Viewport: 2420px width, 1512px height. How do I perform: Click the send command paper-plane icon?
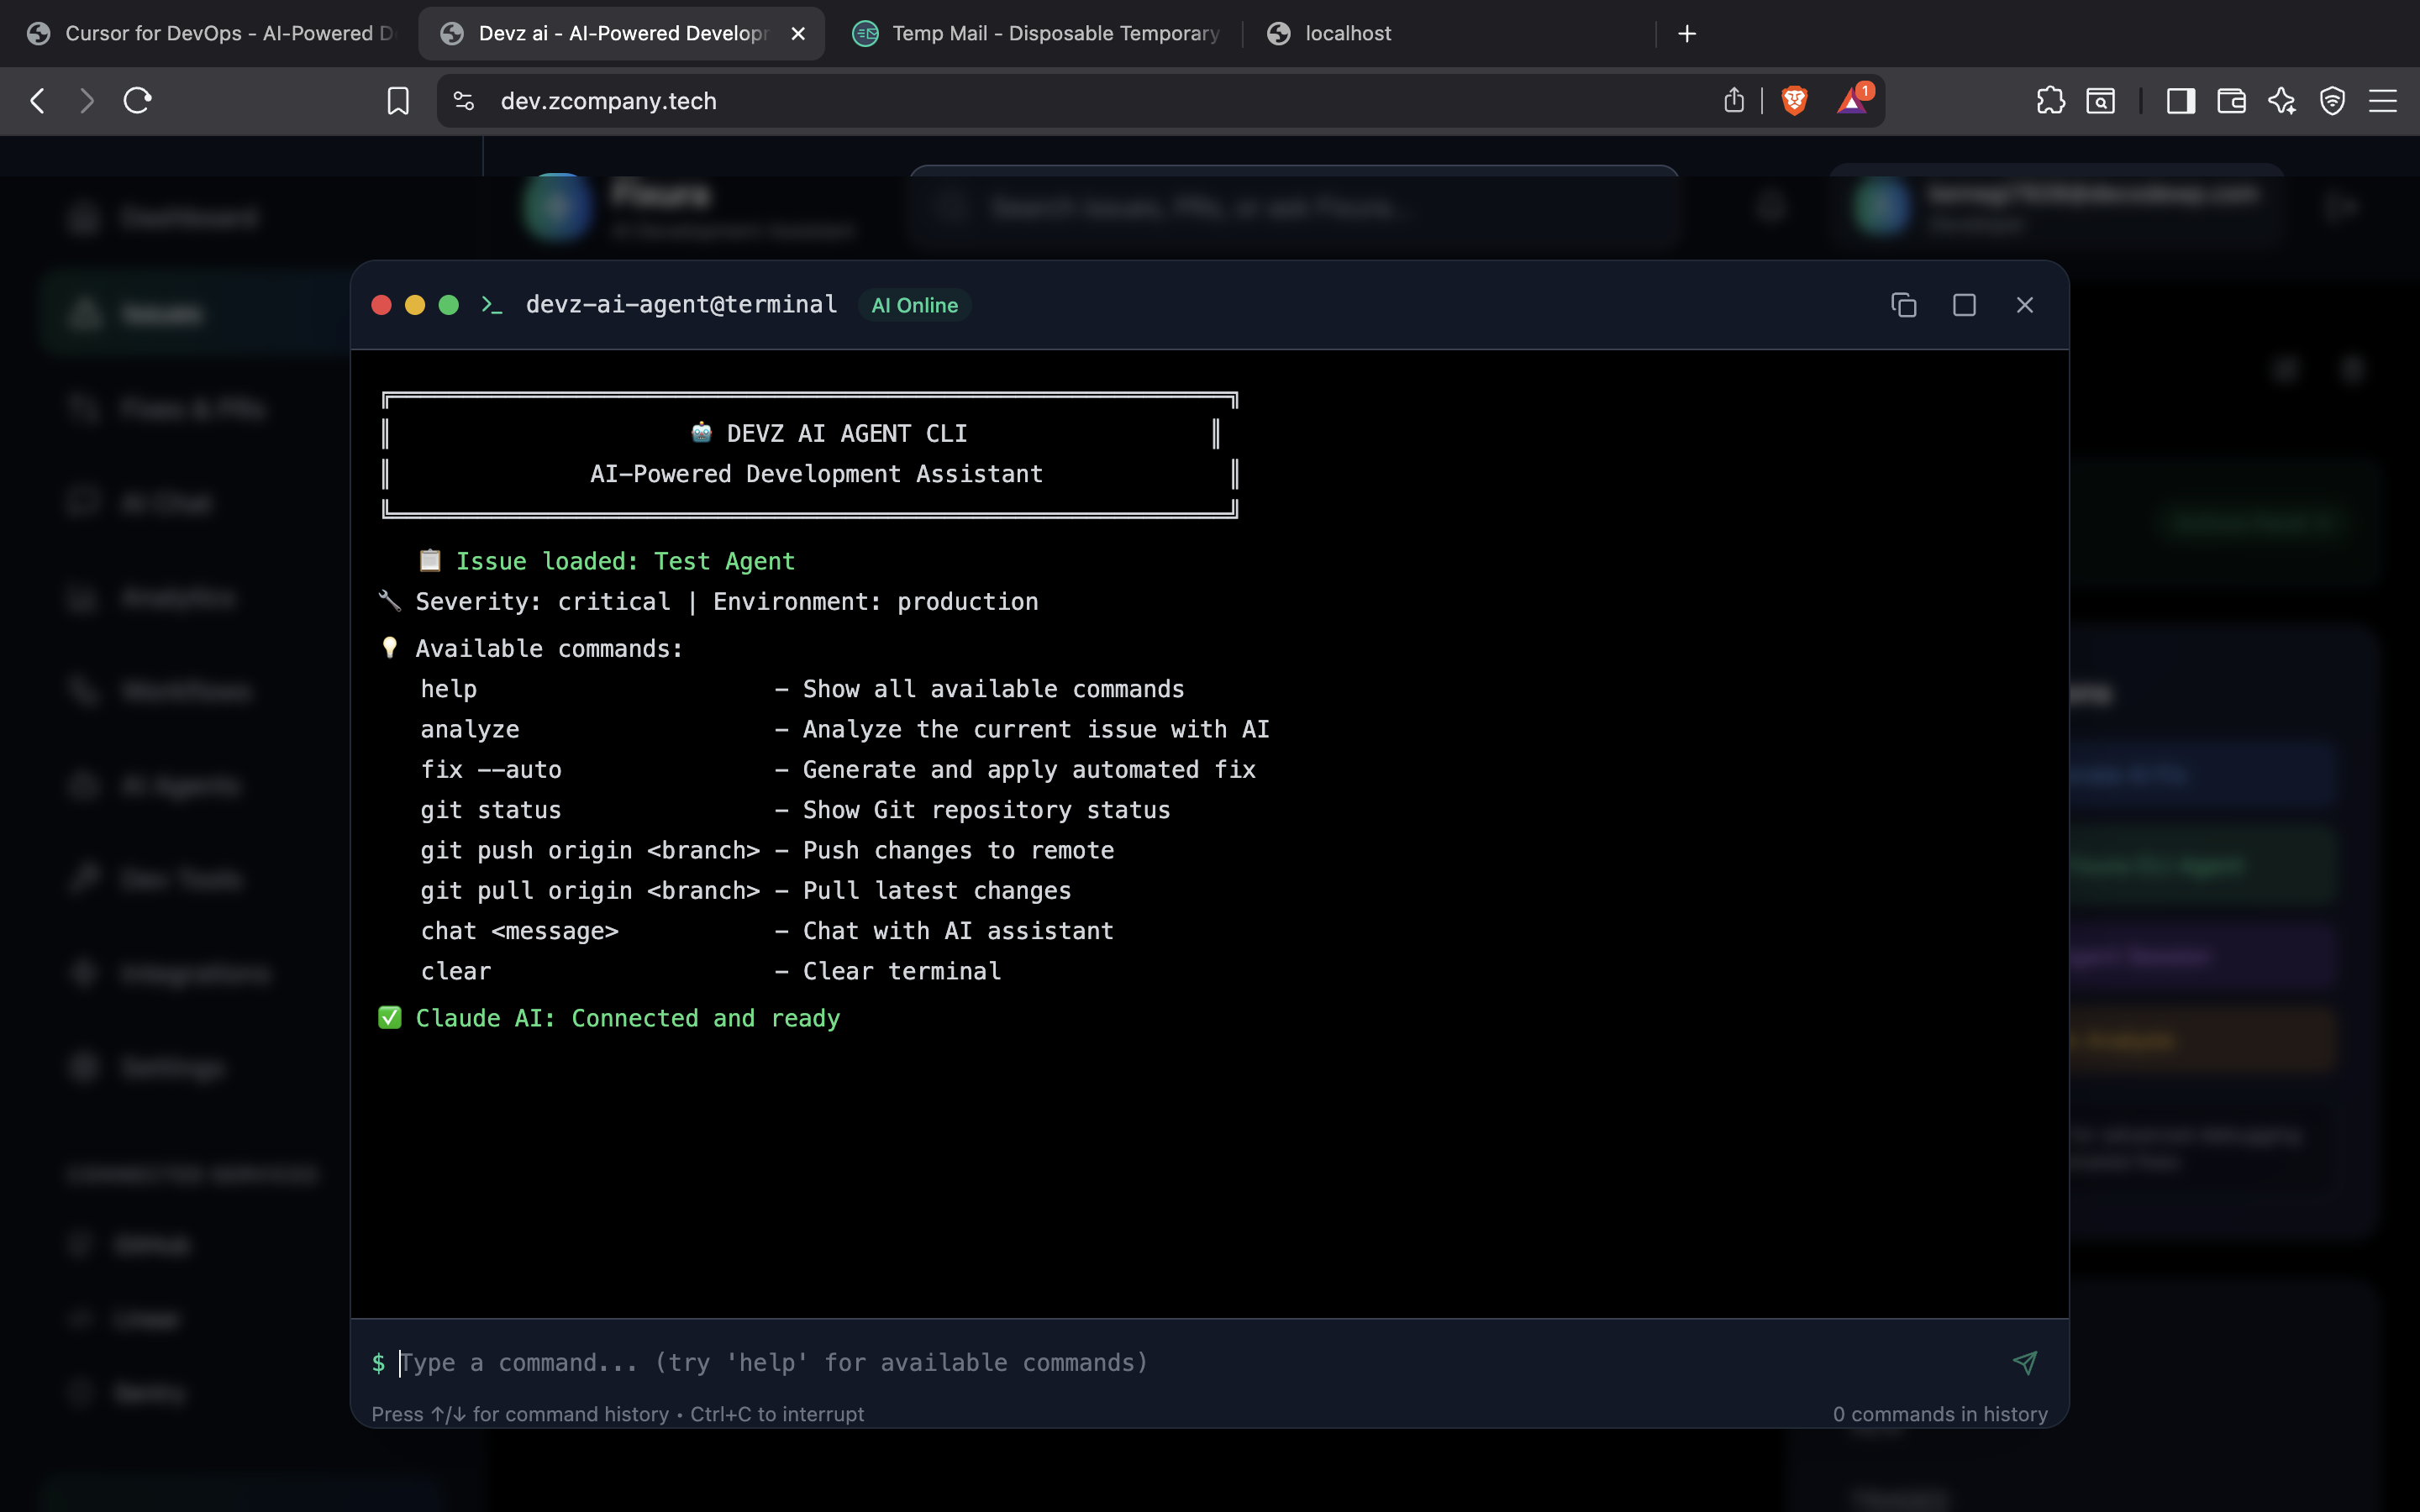pyautogui.click(x=2024, y=1362)
